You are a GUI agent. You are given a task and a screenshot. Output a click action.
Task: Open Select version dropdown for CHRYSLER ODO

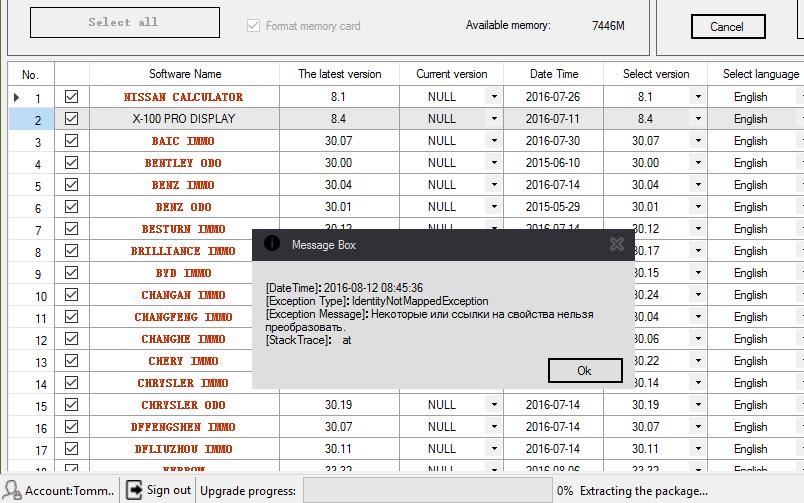click(x=698, y=405)
